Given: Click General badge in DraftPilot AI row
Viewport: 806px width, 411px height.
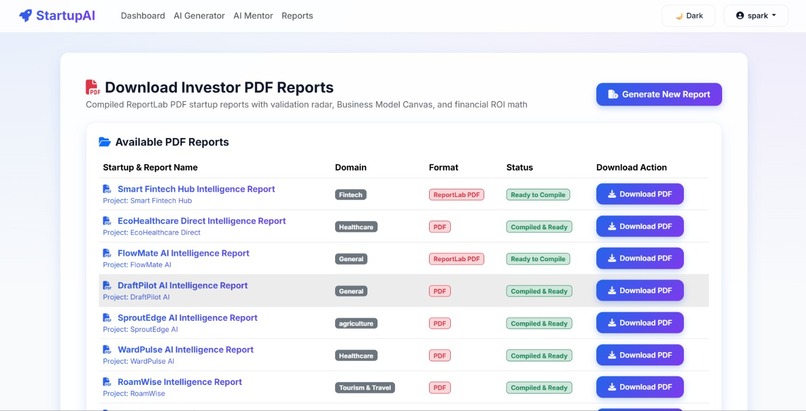Looking at the screenshot, I should 351,291.
